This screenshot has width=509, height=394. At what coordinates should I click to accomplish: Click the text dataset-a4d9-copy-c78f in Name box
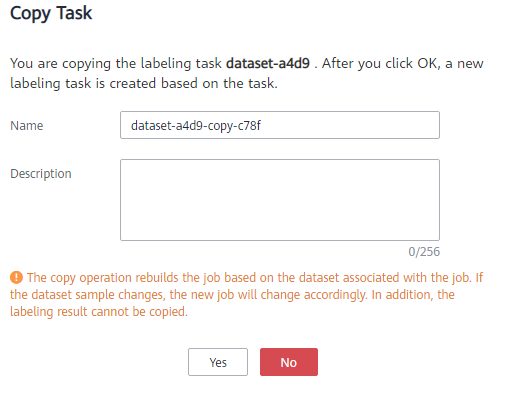pyautogui.click(x=196, y=126)
